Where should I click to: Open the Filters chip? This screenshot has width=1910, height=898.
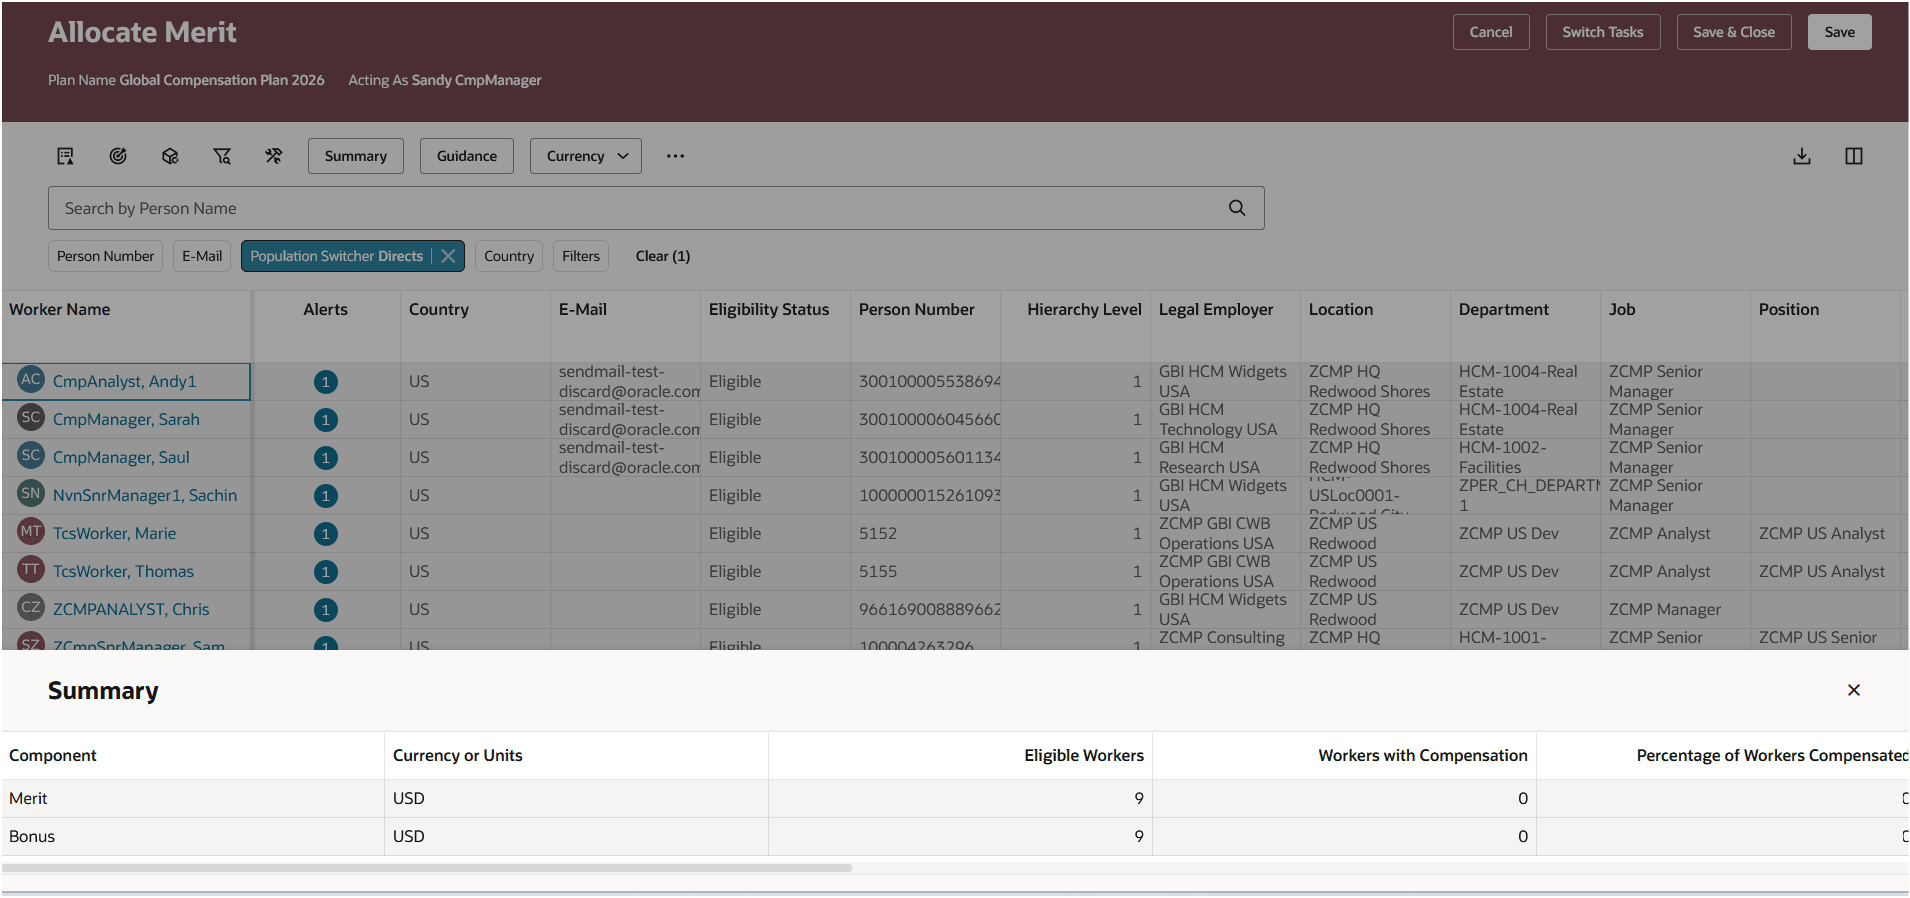point(581,256)
